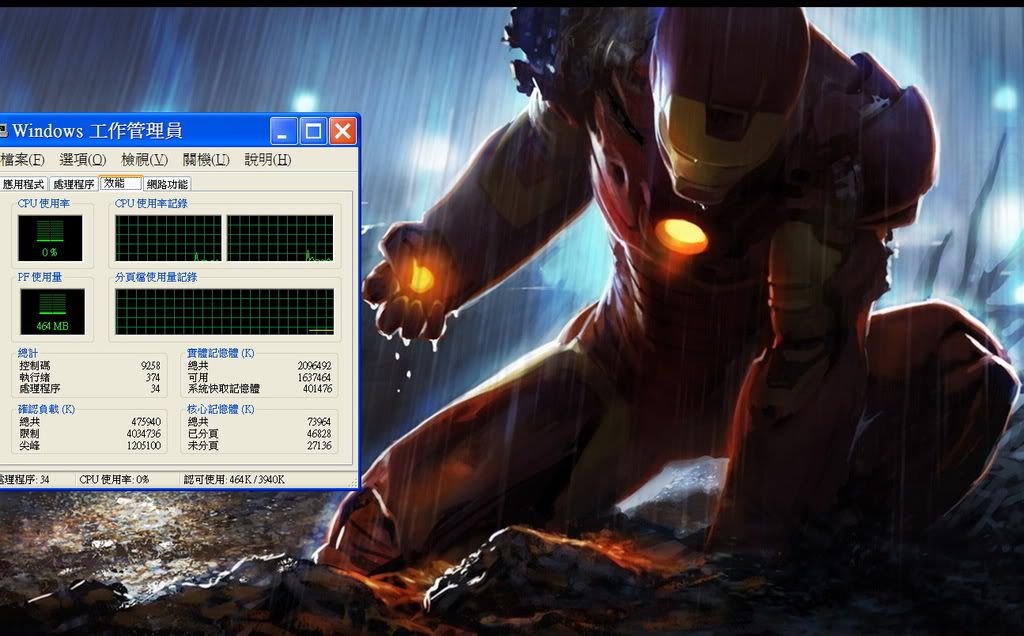Image resolution: width=1024 pixels, height=636 pixels.
Task: Click the right CPU 使用率記錄 graph
Action: click(x=280, y=238)
